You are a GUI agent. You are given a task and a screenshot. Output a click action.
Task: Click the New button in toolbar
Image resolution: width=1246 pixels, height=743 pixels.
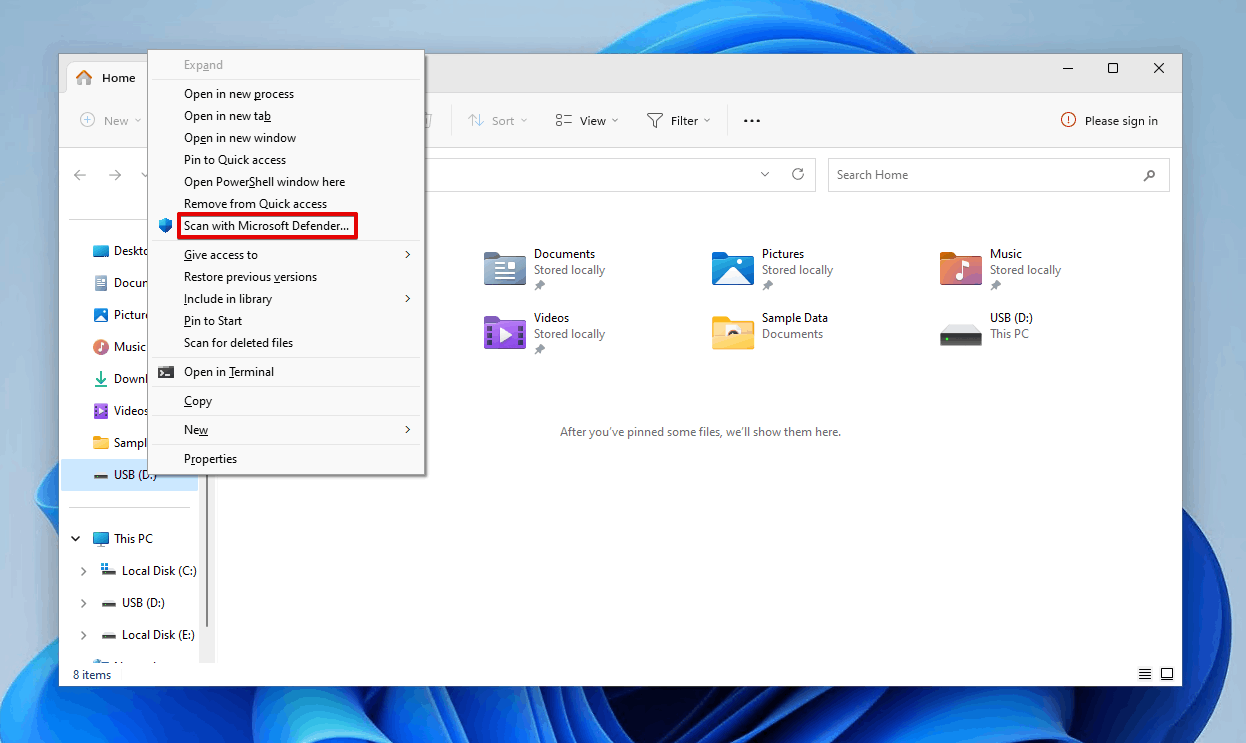pyautogui.click(x=111, y=121)
